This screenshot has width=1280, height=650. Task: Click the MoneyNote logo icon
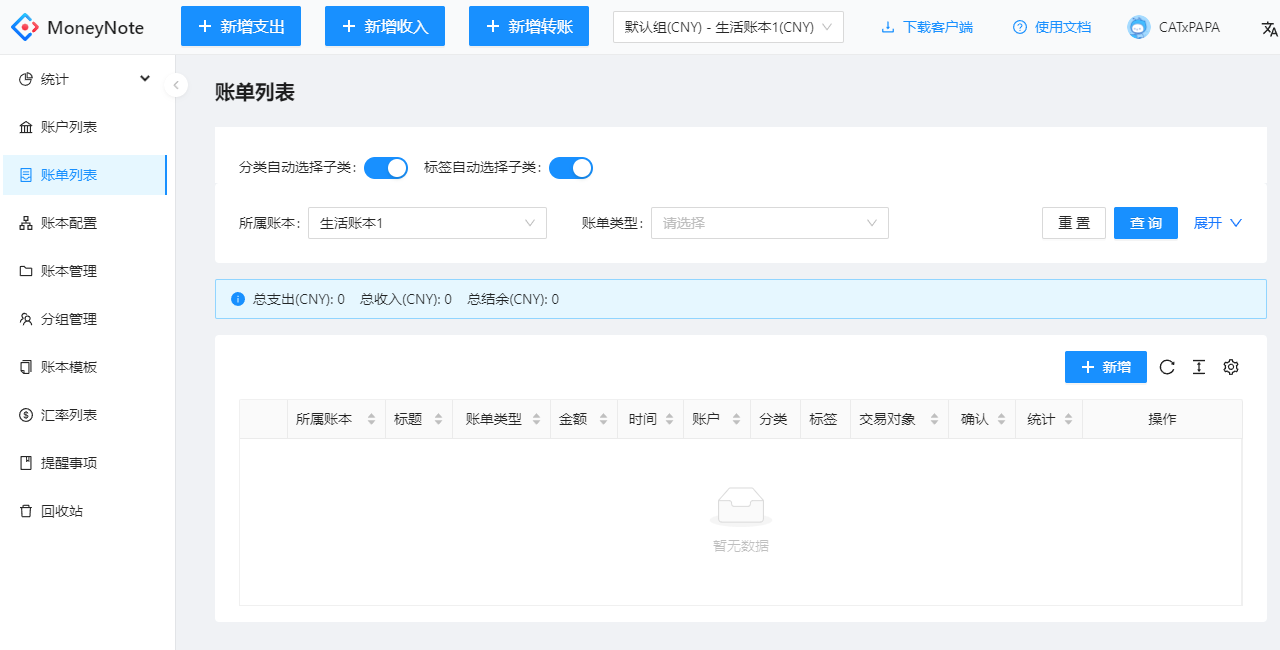click(x=25, y=27)
